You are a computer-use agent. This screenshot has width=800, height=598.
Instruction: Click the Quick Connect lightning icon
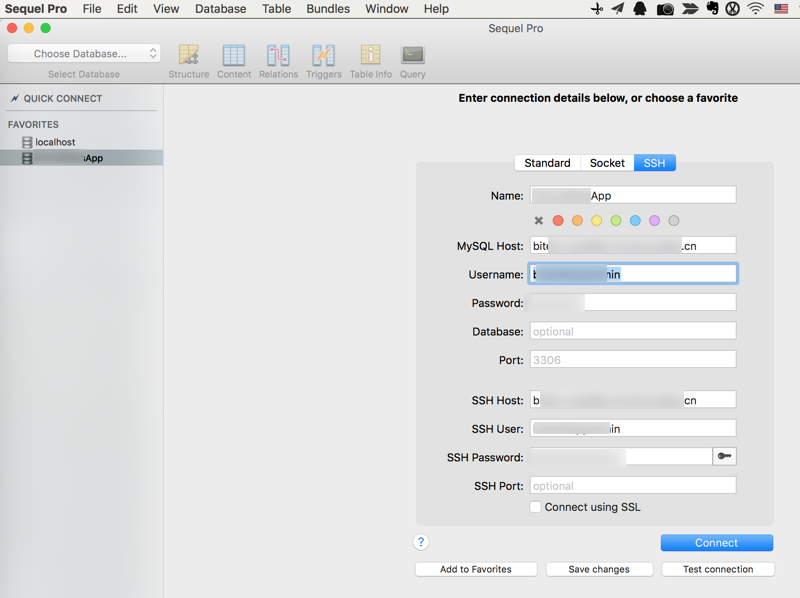click(15, 98)
